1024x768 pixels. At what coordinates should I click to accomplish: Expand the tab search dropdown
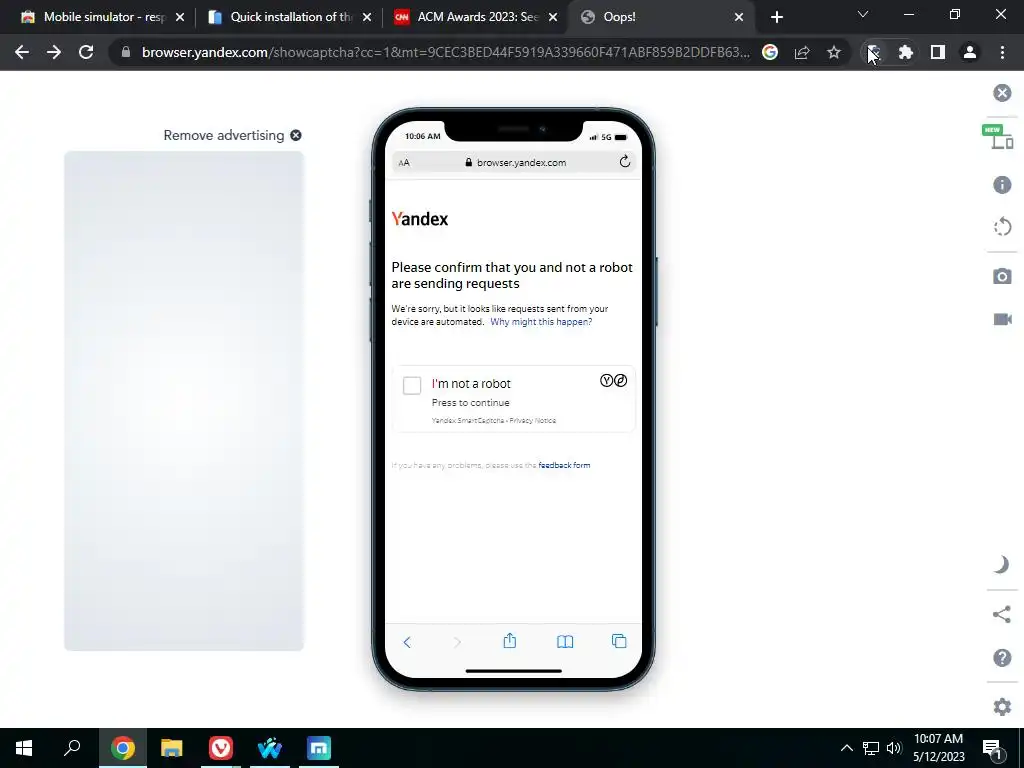click(863, 14)
